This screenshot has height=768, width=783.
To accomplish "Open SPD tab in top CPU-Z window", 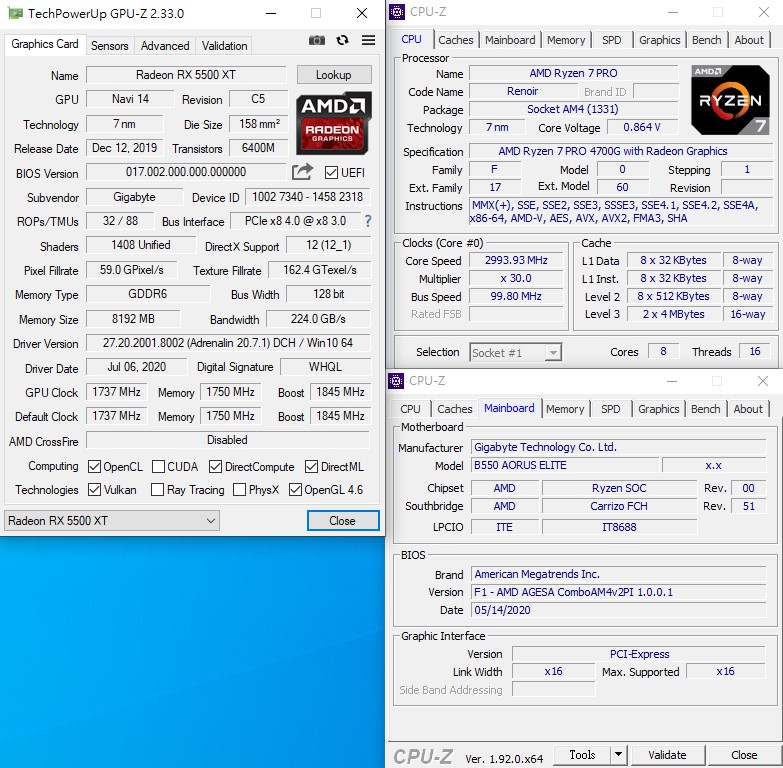I will point(612,40).
